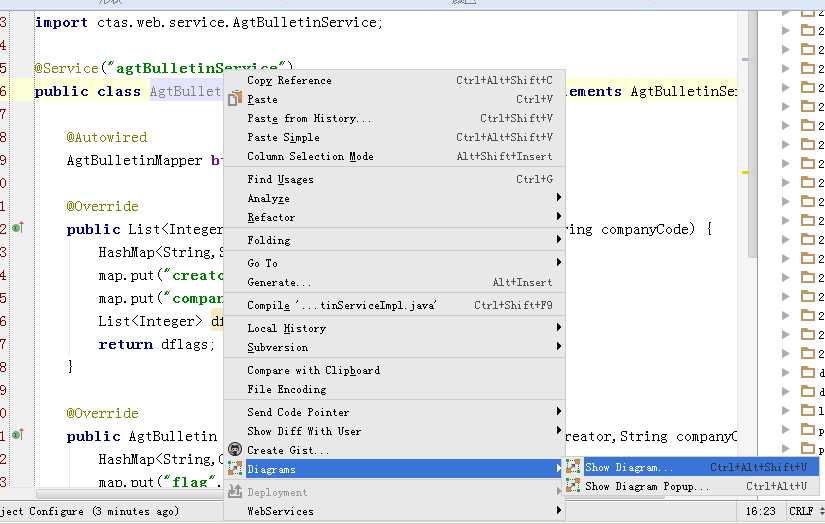Select Show Diagram Popup... submenu entry
Screen dimensions: 825x524
click(x=692, y=486)
